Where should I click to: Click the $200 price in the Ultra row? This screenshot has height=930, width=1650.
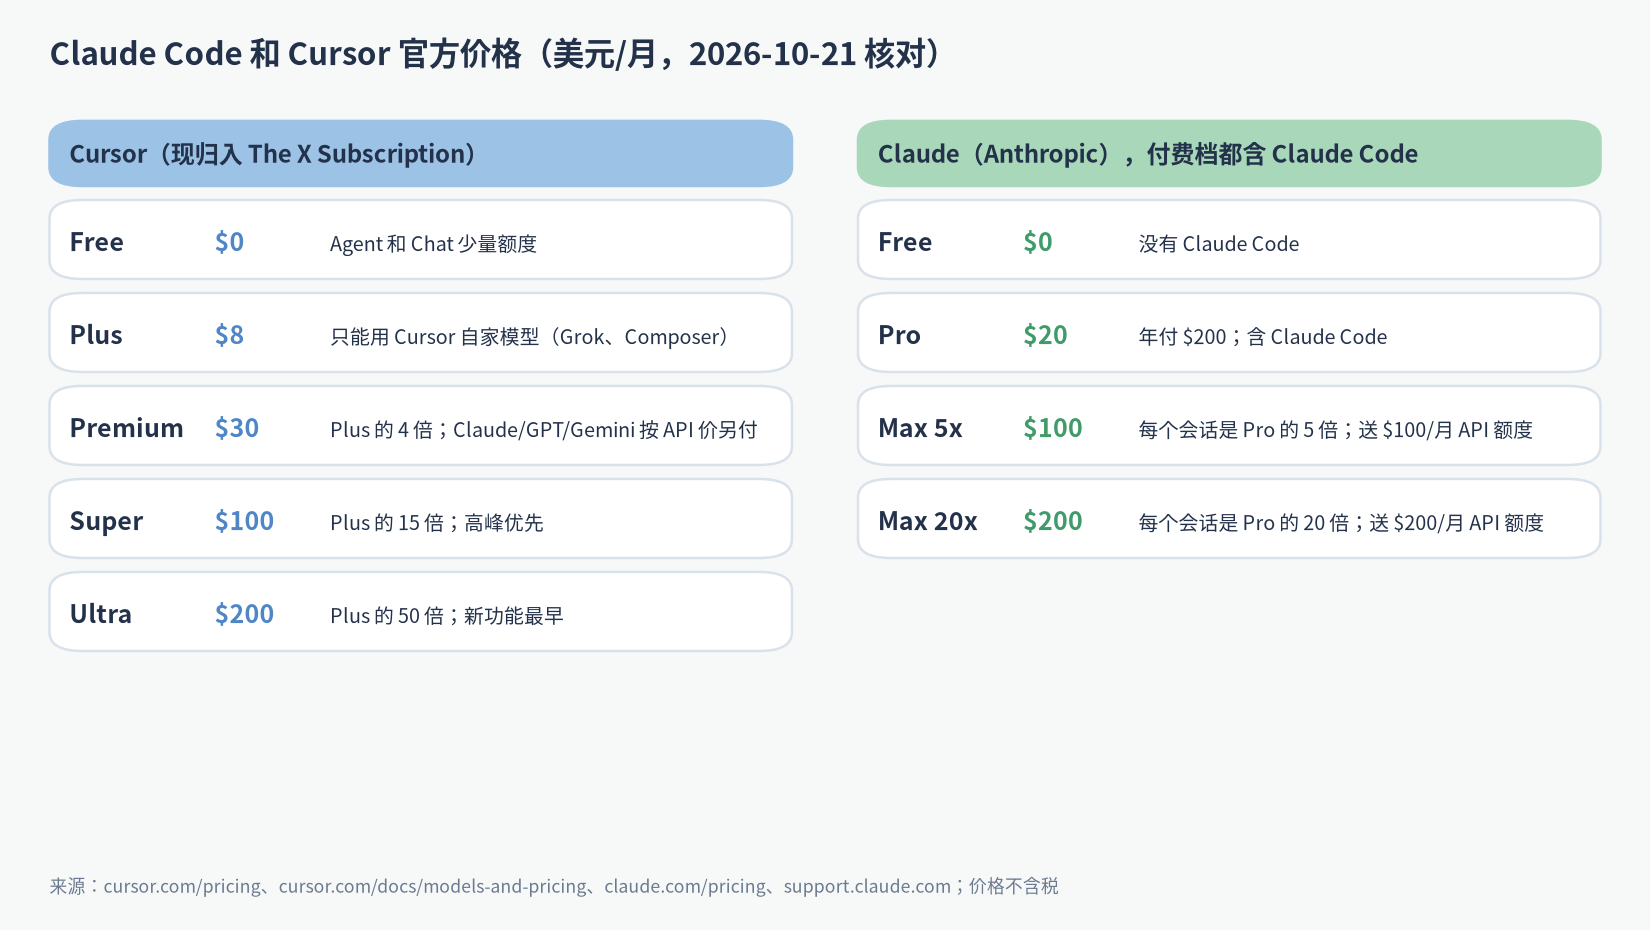[x=244, y=614]
